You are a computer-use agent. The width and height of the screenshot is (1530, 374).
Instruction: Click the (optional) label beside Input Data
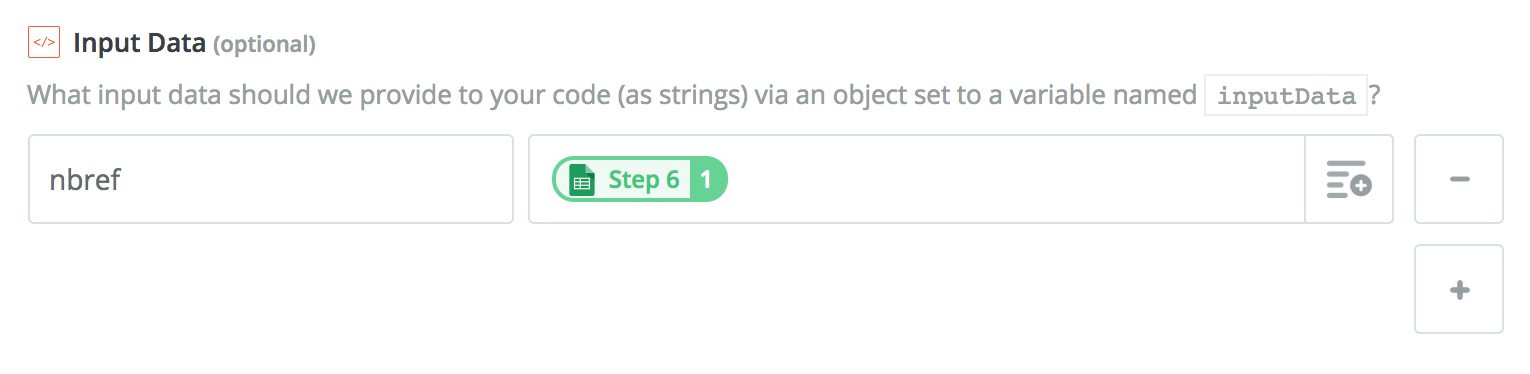pyautogui.click(x=264, y=45)
